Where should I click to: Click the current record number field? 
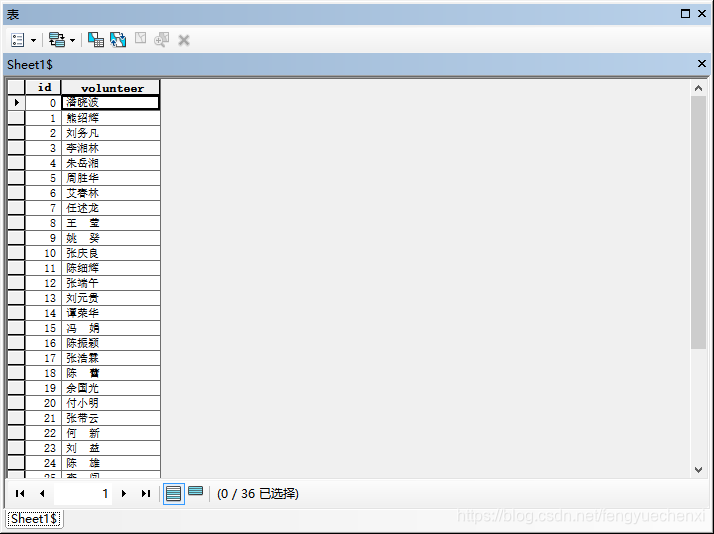[x=83, y=493]
